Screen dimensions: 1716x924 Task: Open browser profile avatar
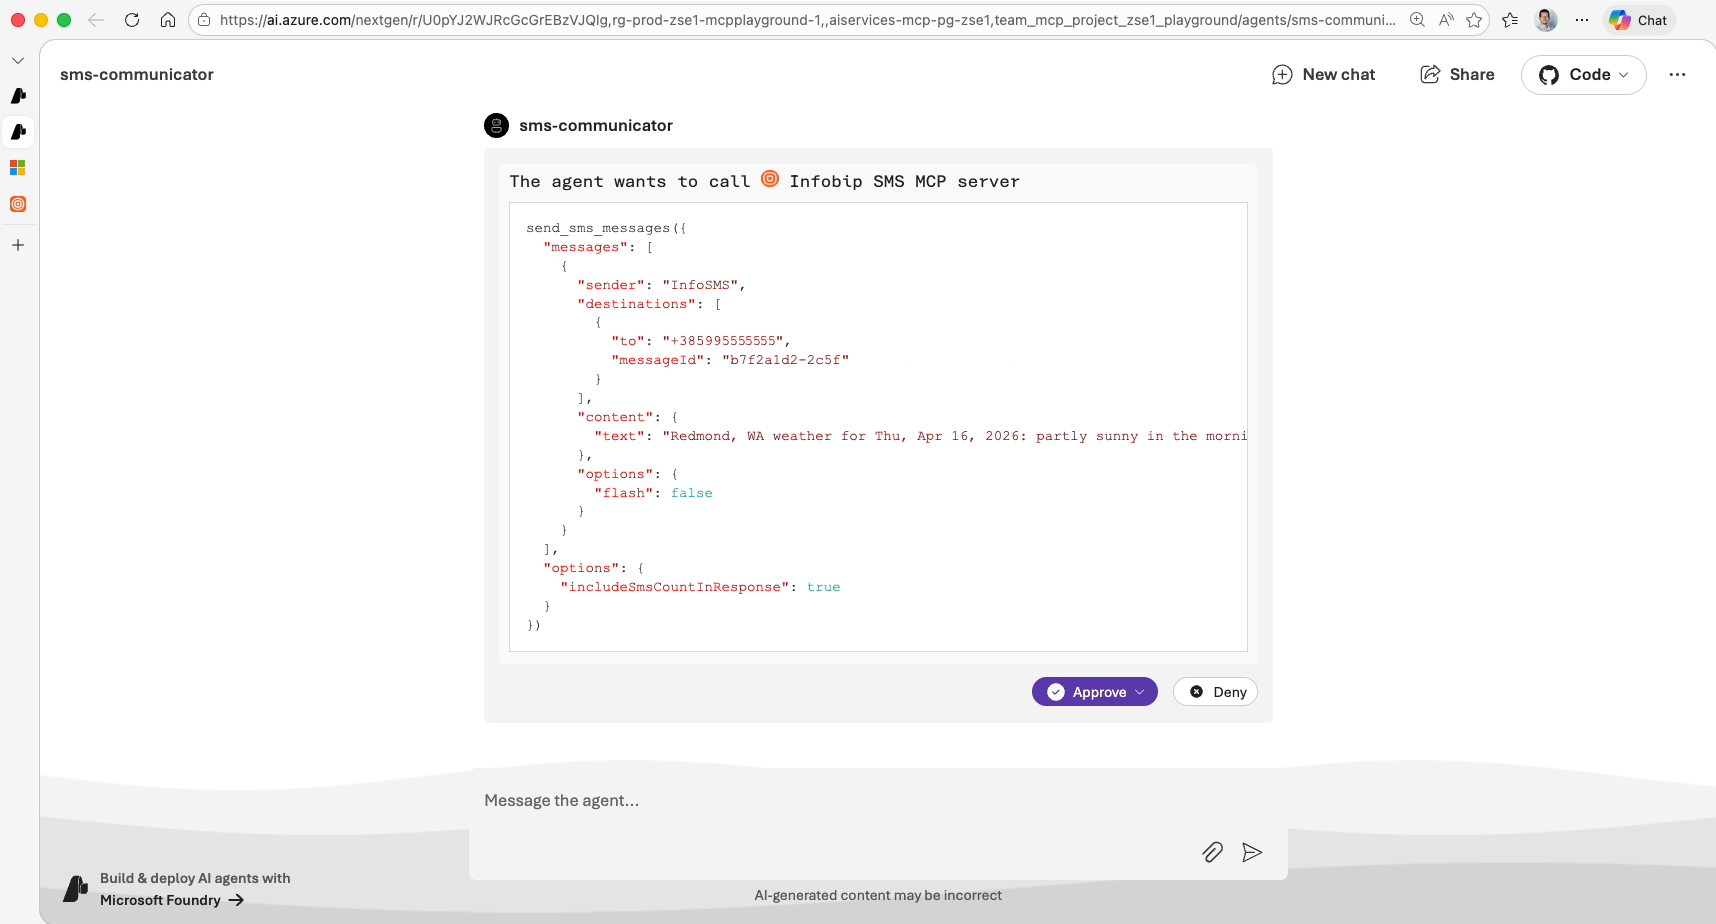tap(1546, 20)
